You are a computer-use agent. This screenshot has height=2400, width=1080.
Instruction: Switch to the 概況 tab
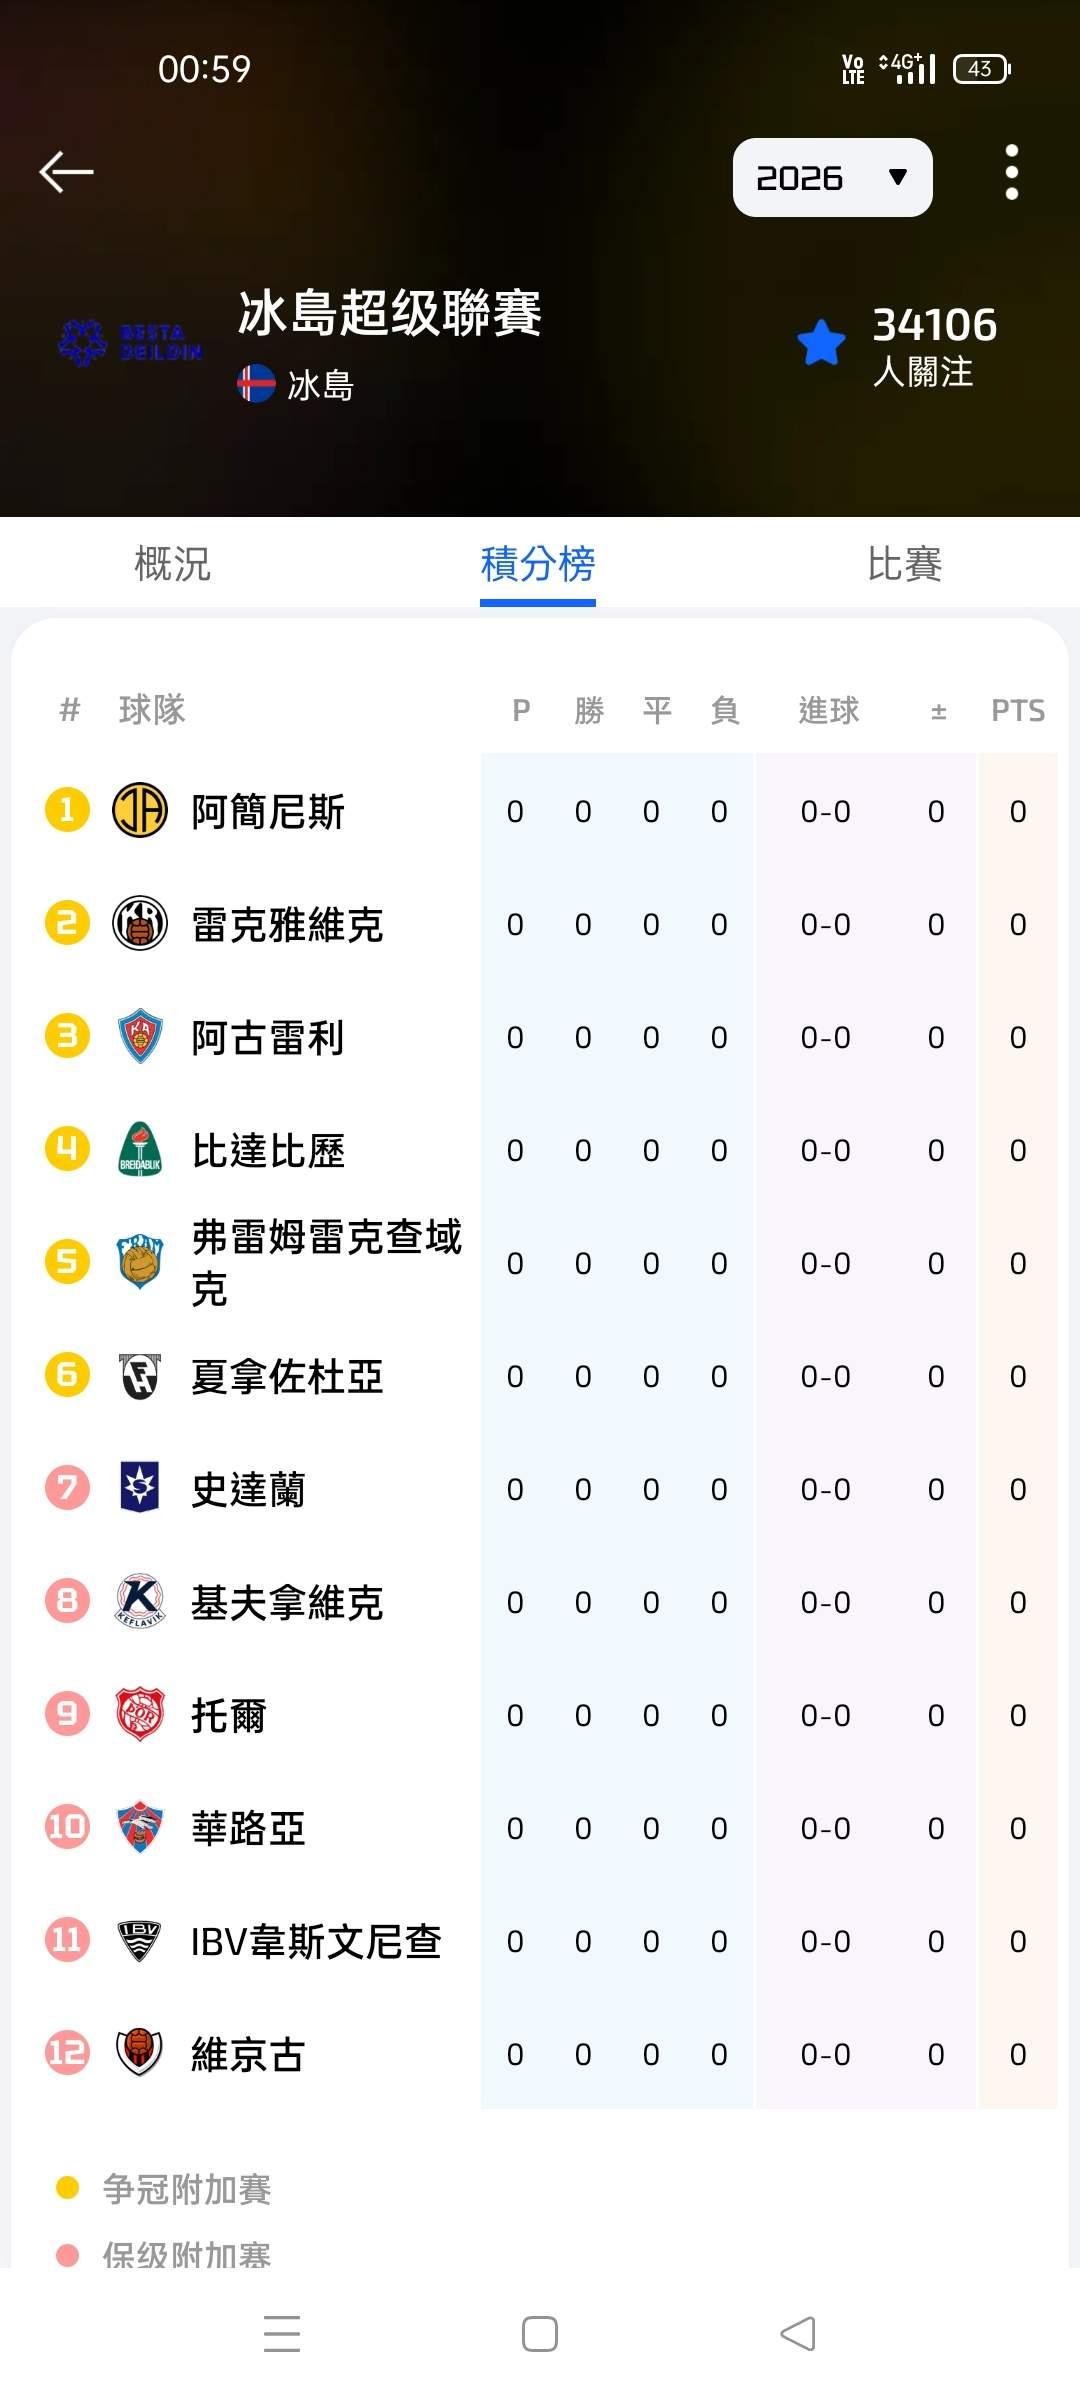[173, 564]
